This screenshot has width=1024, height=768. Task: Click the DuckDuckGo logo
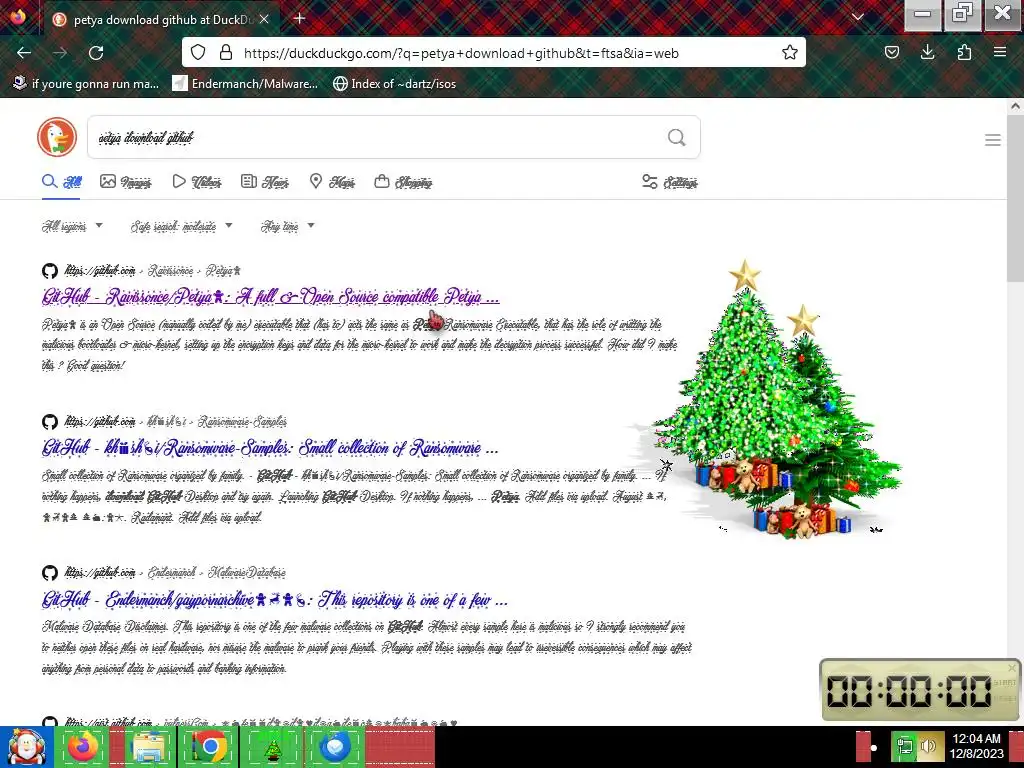pyautogui.click(x=57, y=137)
